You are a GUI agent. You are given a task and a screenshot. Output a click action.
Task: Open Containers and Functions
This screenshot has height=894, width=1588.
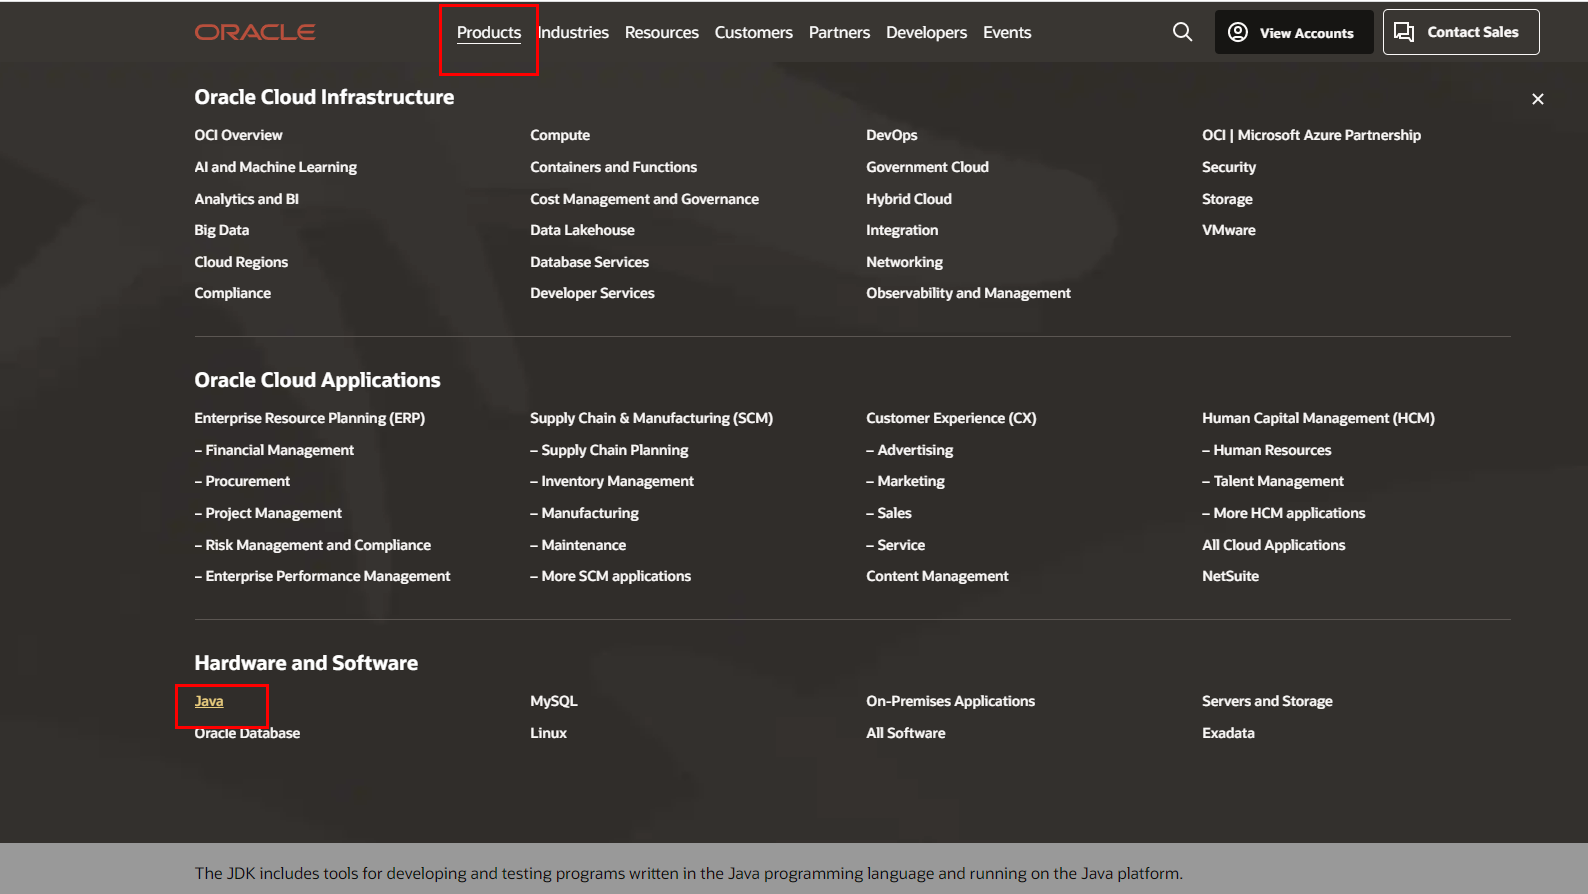(614, 167)
